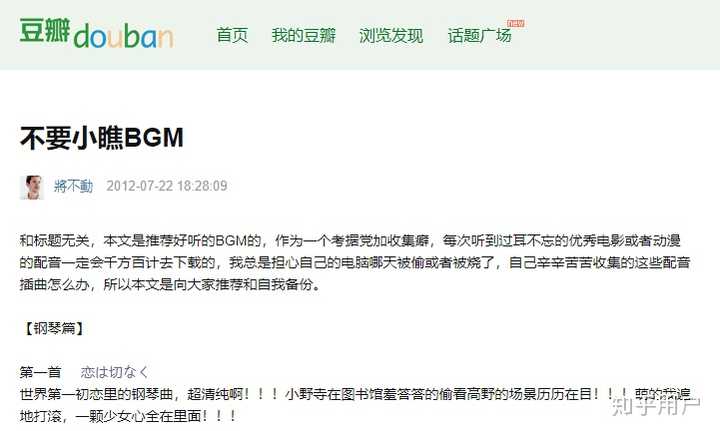
Task: Visit author 將不動's profile link
Action: [73, 186]
